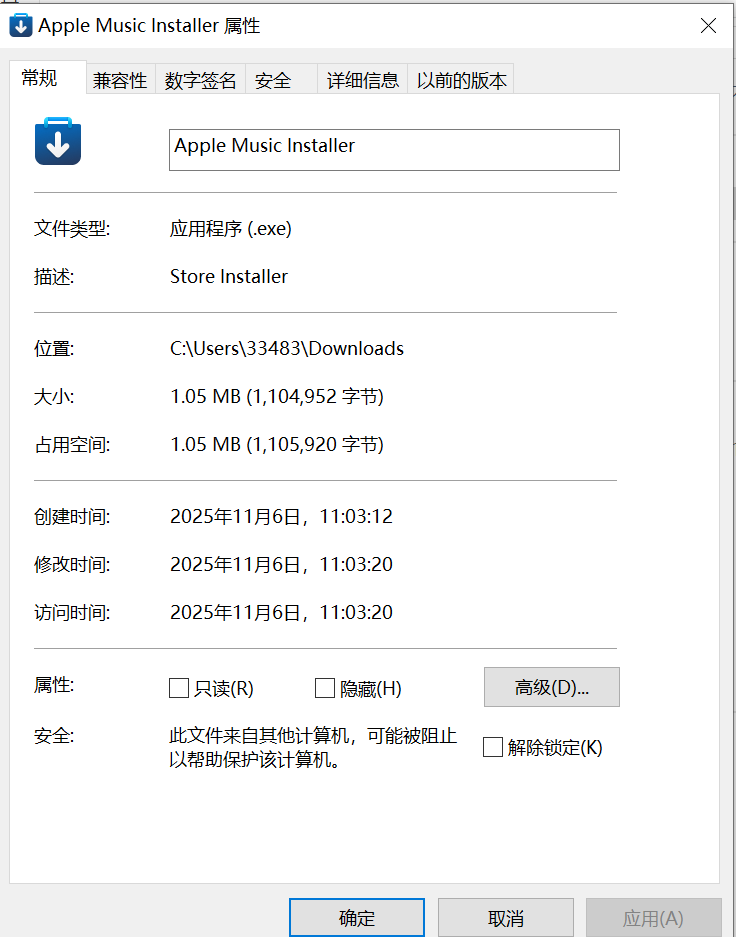Tick the 隐藏(H) checkbox
The width and height of the screenshot is (736, 937).
(324, 688)
